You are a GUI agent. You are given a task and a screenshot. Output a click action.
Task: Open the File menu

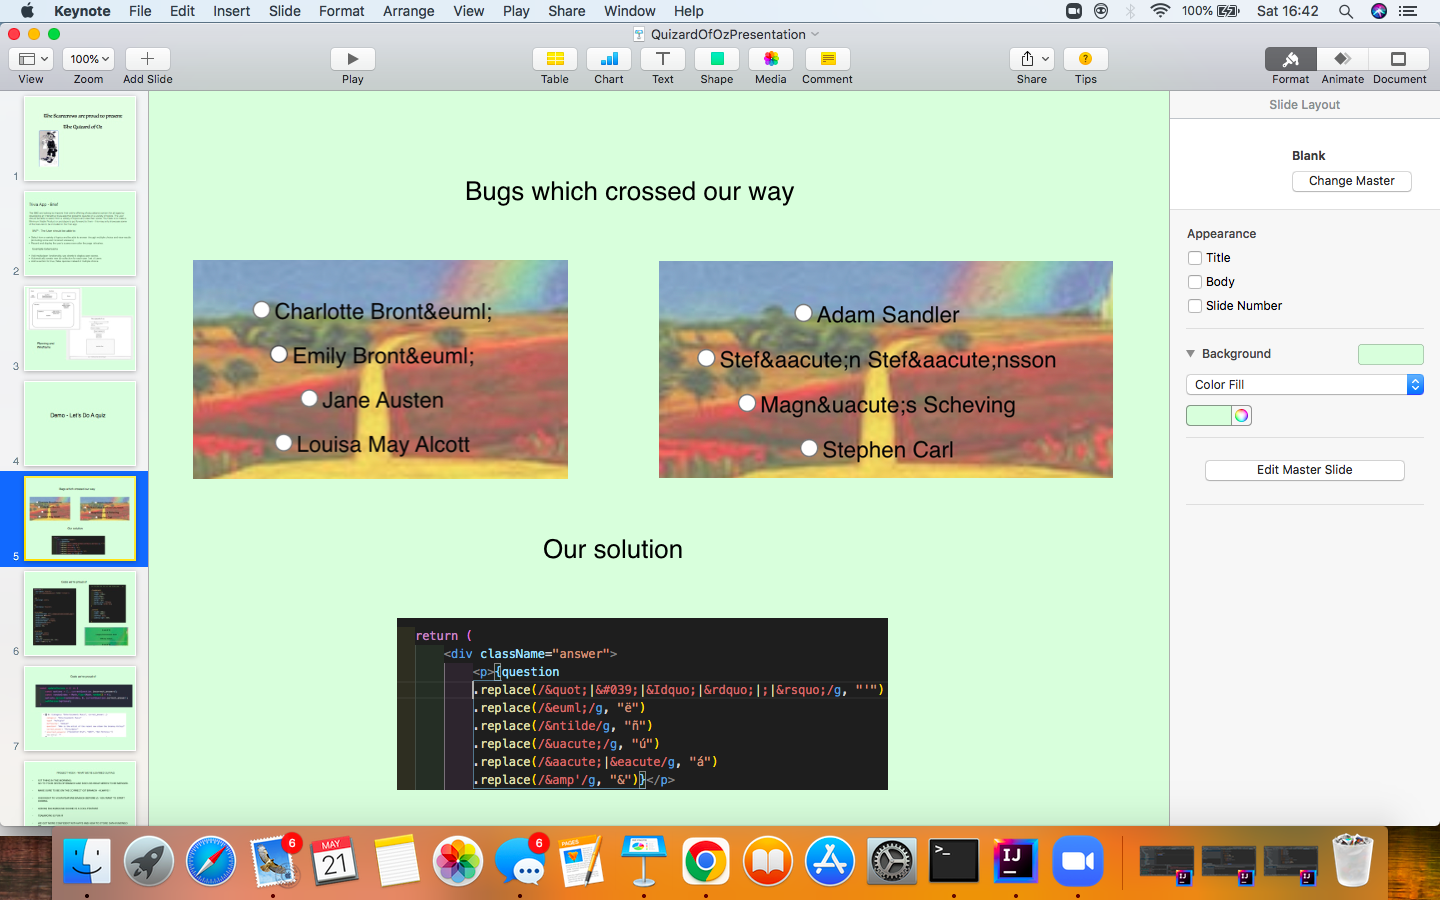click(140, 11)
